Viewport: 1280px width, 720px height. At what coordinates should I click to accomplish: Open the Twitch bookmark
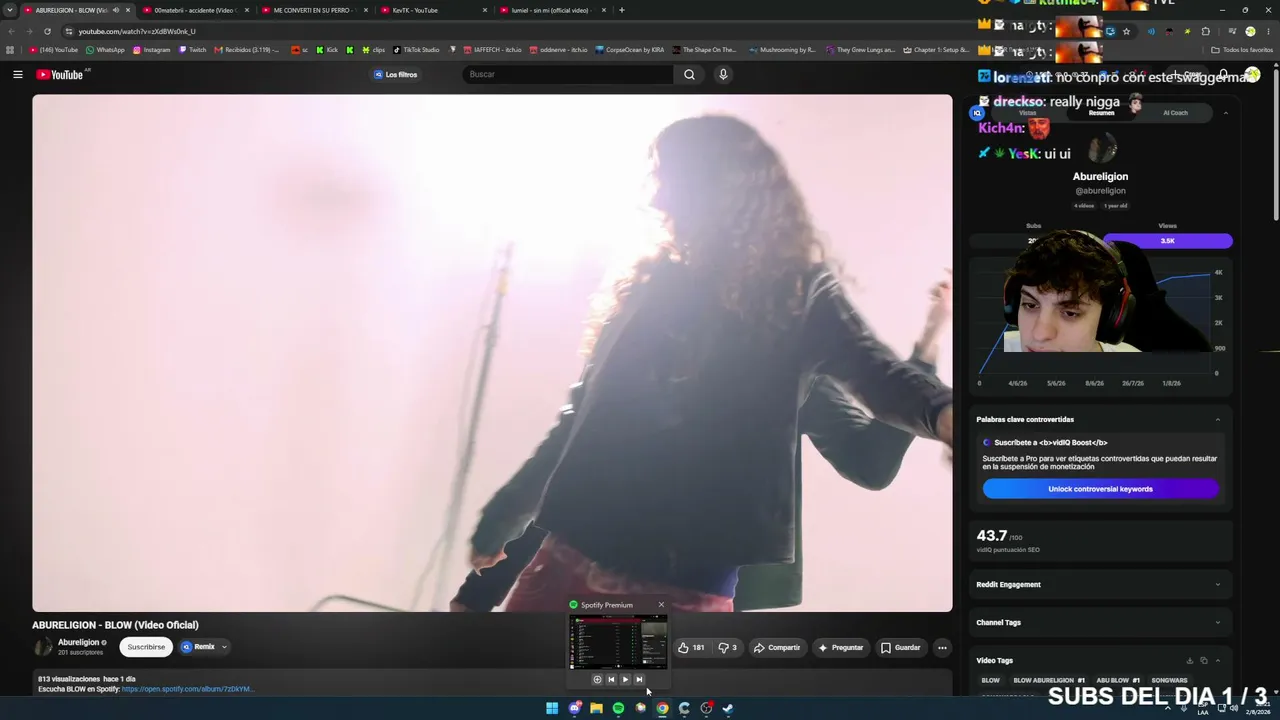tap(193, 50)
